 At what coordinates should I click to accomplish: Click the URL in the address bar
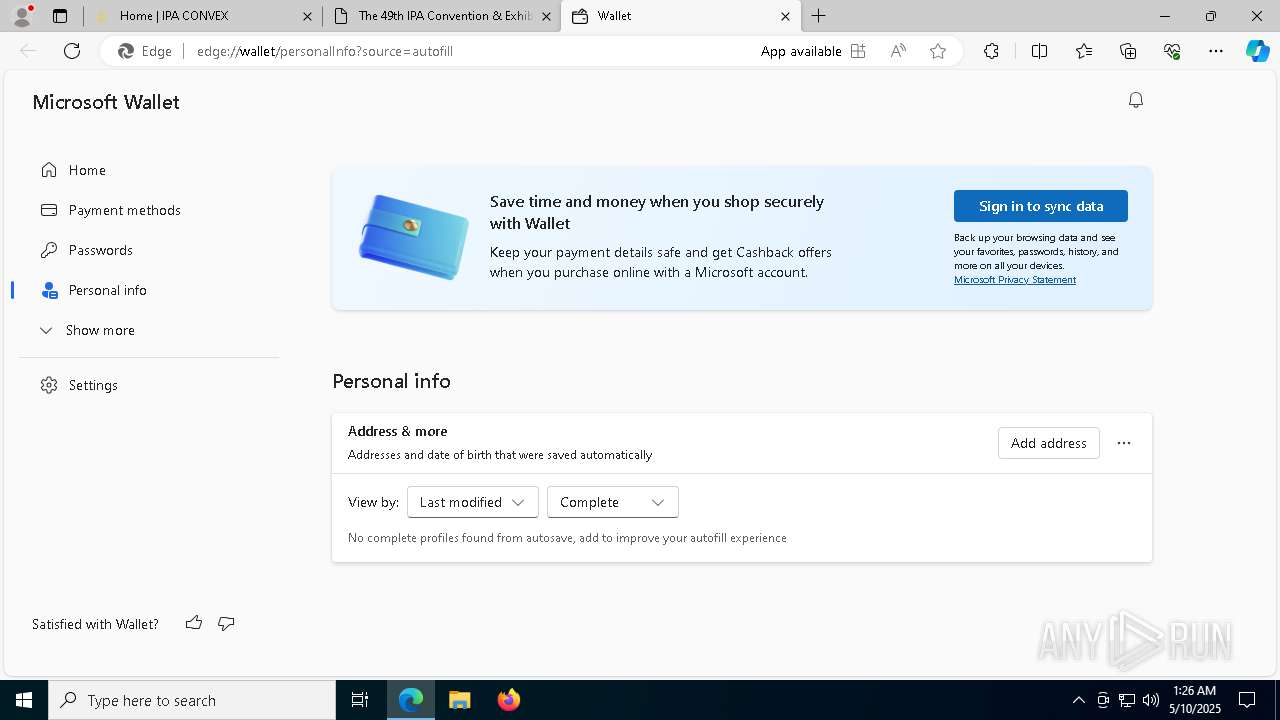pyautogui.click(x=325, y=51)
